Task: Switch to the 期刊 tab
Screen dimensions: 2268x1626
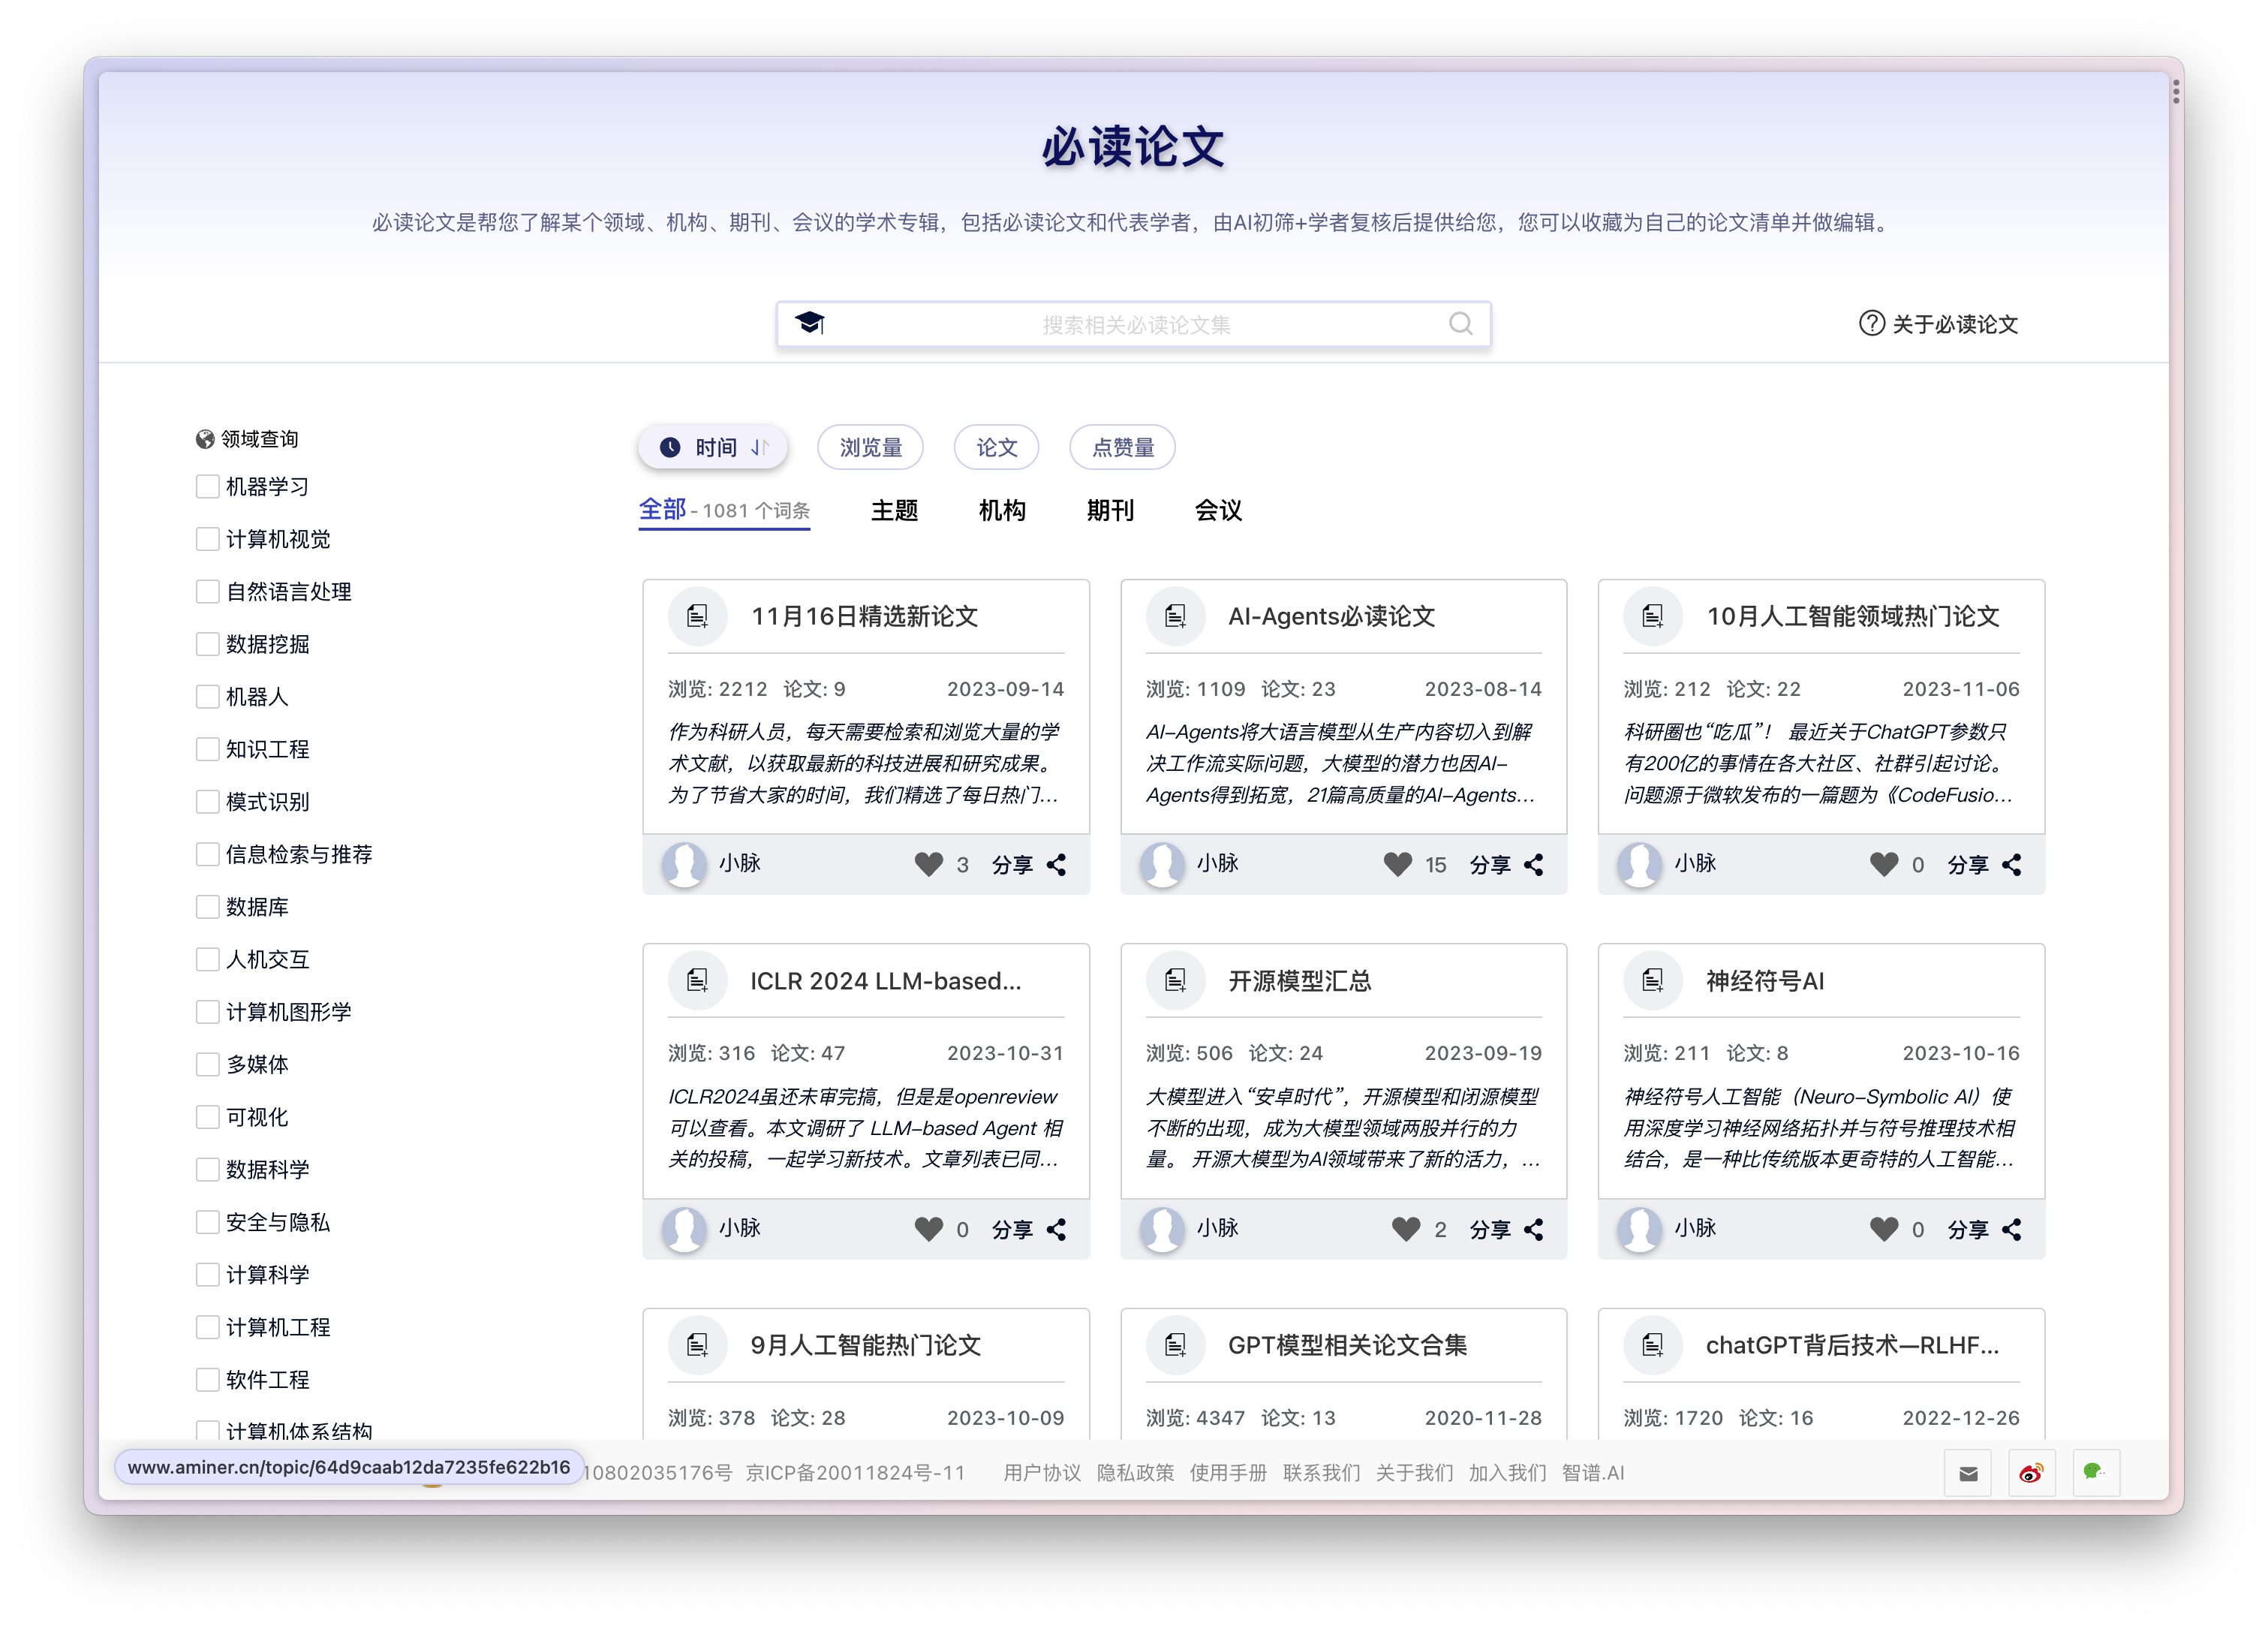Action: tap(1110, 511)
